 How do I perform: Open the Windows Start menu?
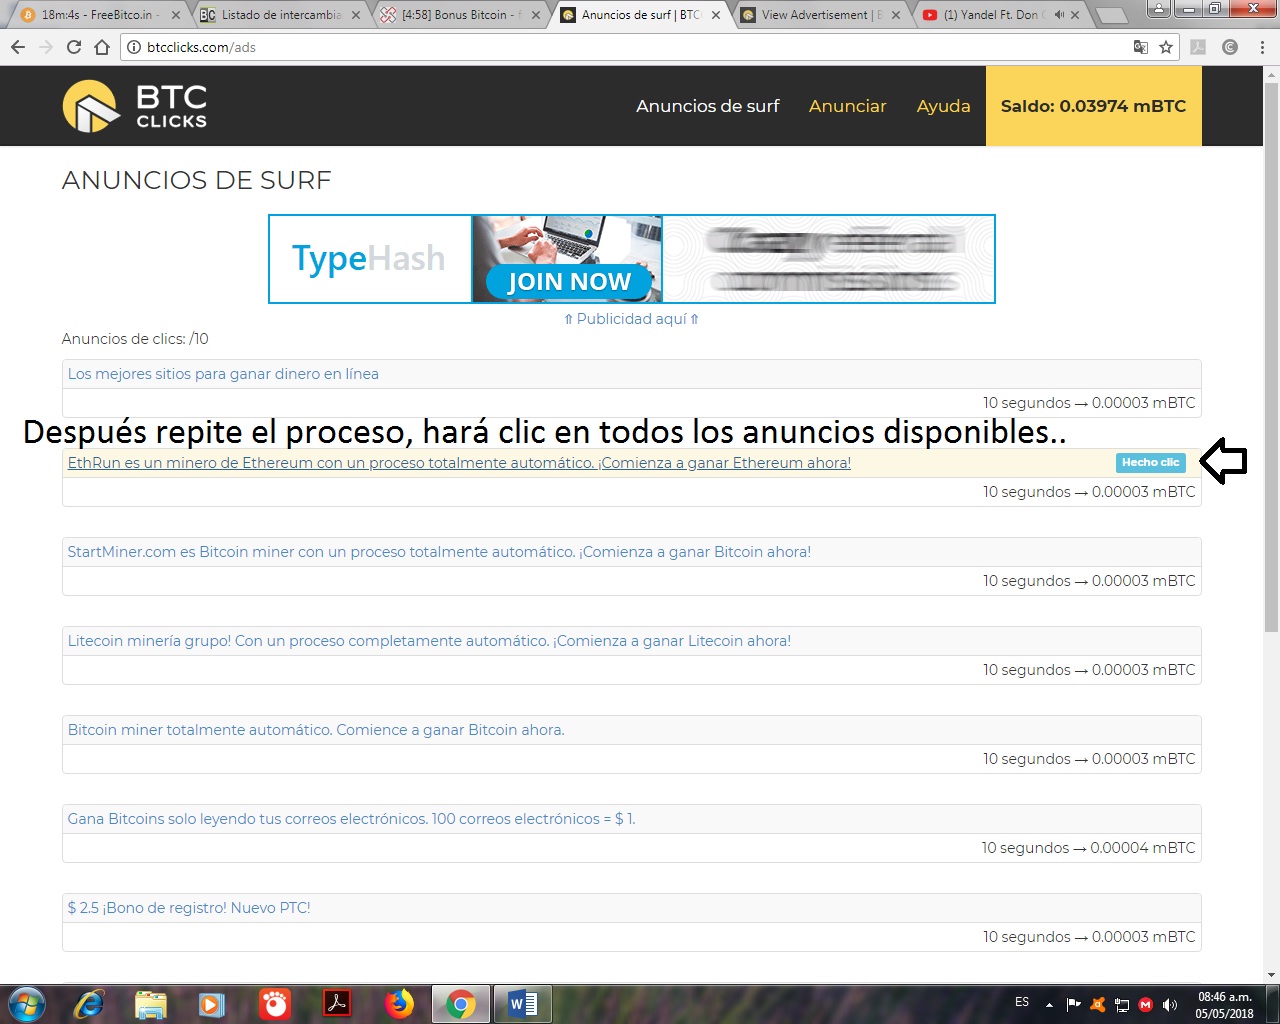27,1003
